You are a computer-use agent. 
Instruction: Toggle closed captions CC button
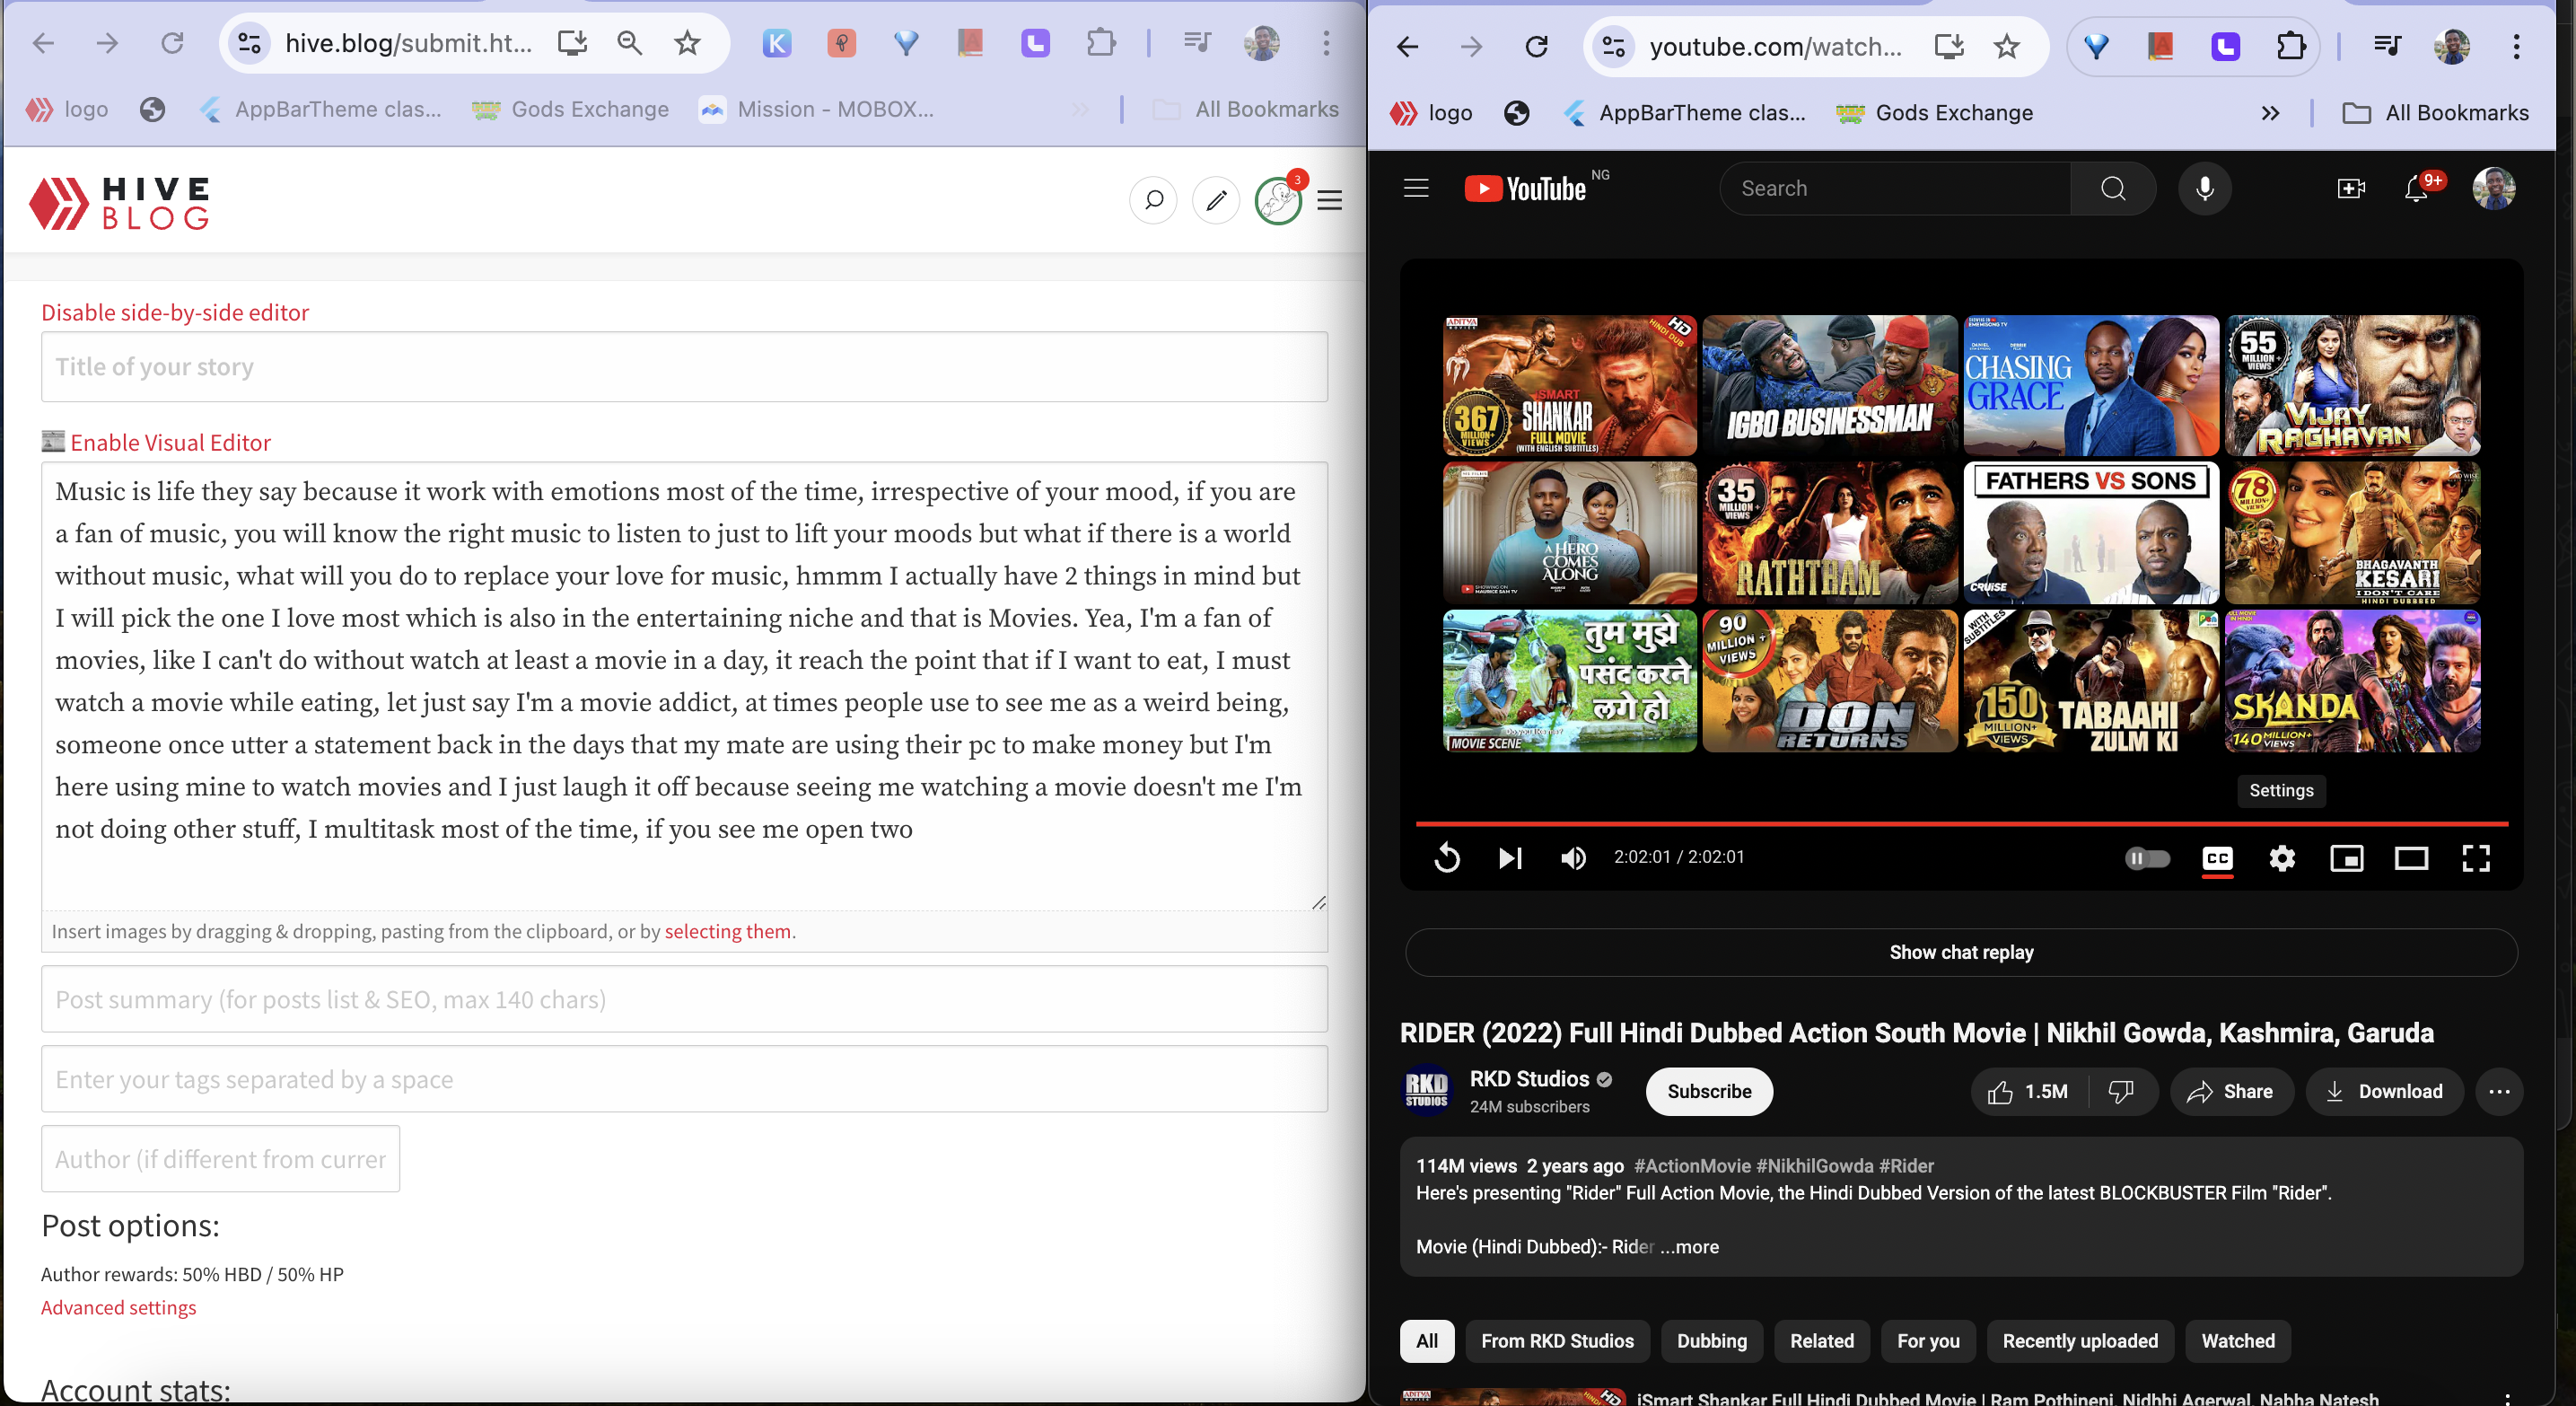click(x=2218, y=858)
